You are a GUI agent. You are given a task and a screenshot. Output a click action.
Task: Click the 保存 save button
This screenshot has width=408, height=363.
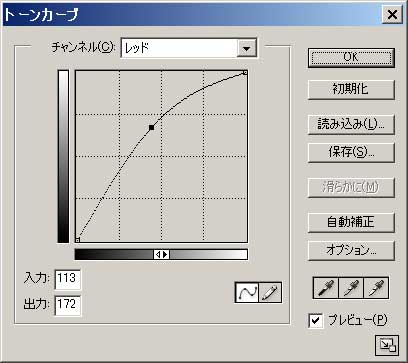351,153
